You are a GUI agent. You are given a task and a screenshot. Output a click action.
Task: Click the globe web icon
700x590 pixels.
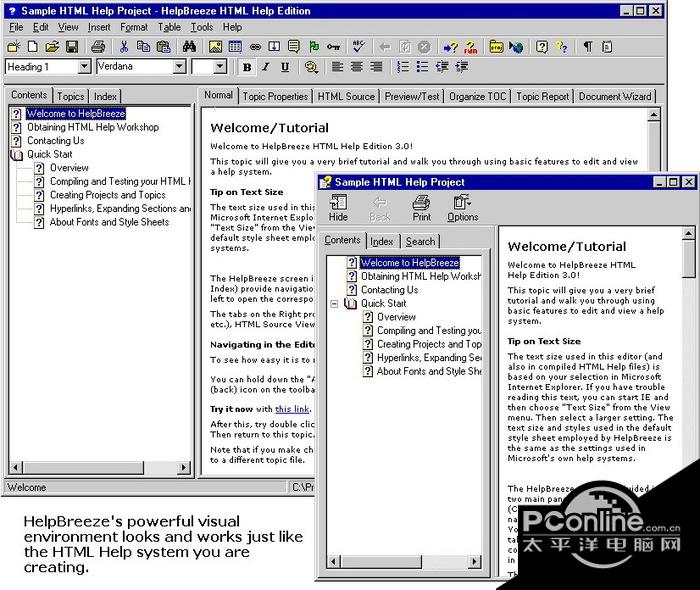pyautogui.click(x=517, y=47)
